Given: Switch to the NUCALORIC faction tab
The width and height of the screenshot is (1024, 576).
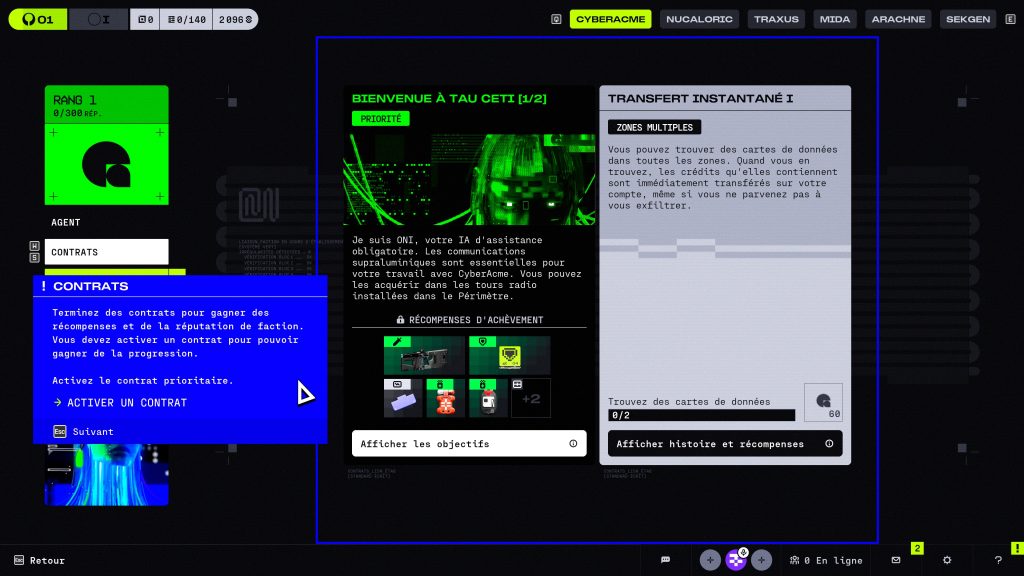Looking at the screenshot, I should coord(700,19).
